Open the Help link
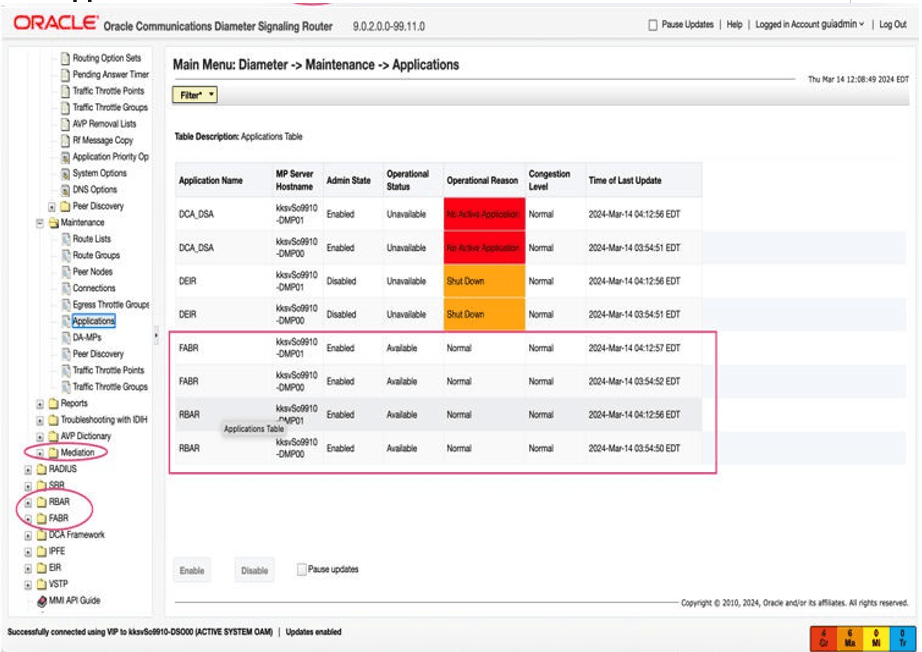The image size is (922, 652). point(734,25)
